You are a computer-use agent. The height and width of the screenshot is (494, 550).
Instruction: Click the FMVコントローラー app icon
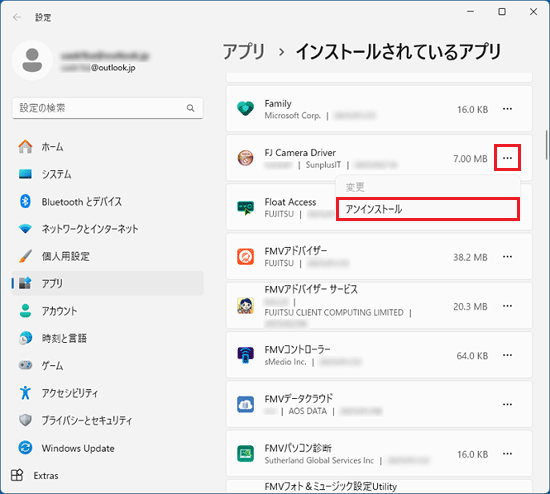[x=245, y=355]
